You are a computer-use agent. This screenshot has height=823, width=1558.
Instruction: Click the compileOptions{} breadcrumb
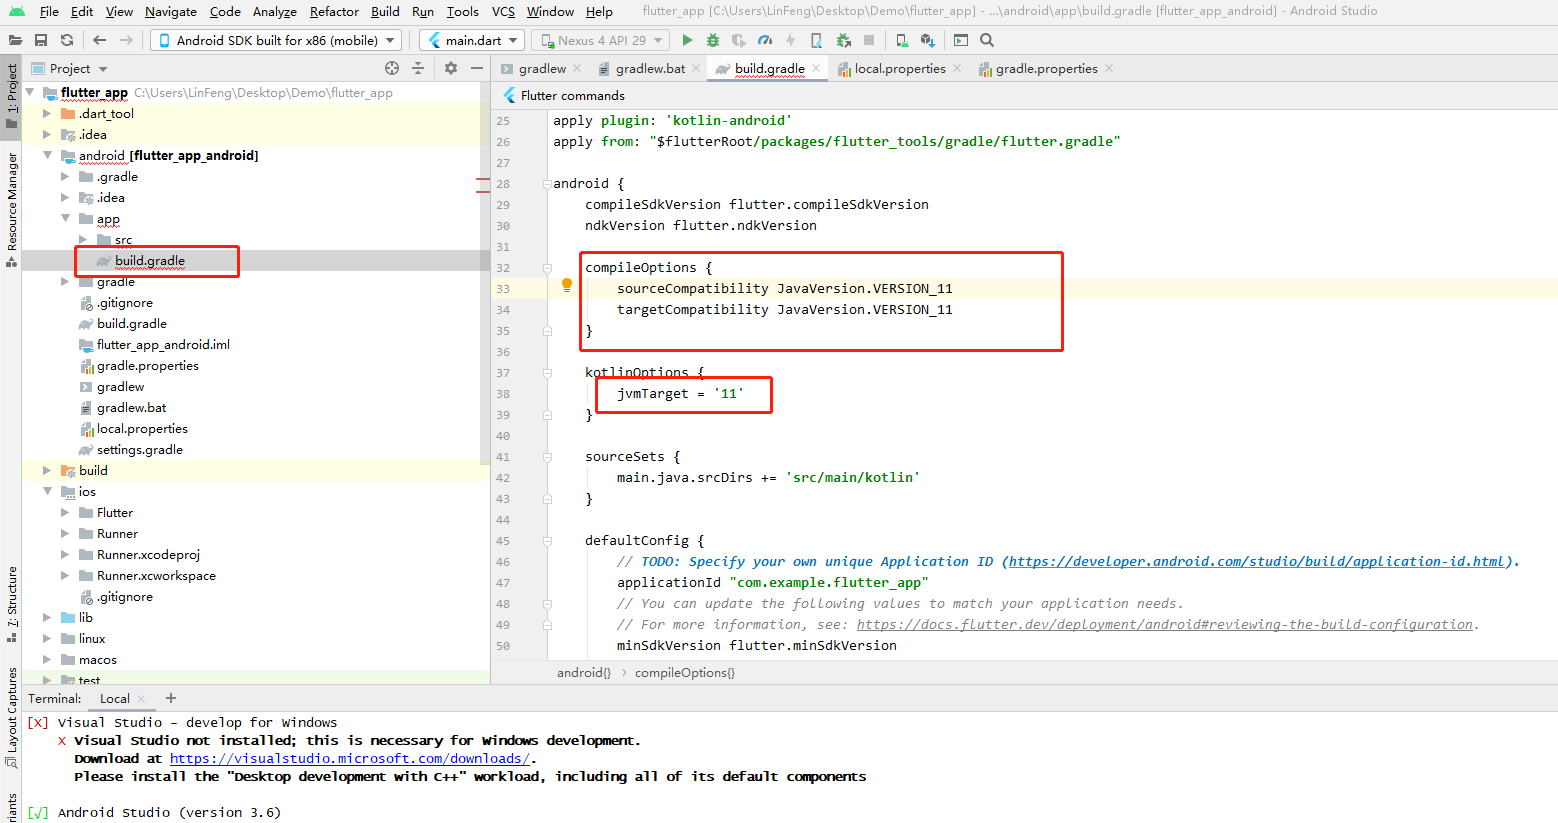[685, 672]
